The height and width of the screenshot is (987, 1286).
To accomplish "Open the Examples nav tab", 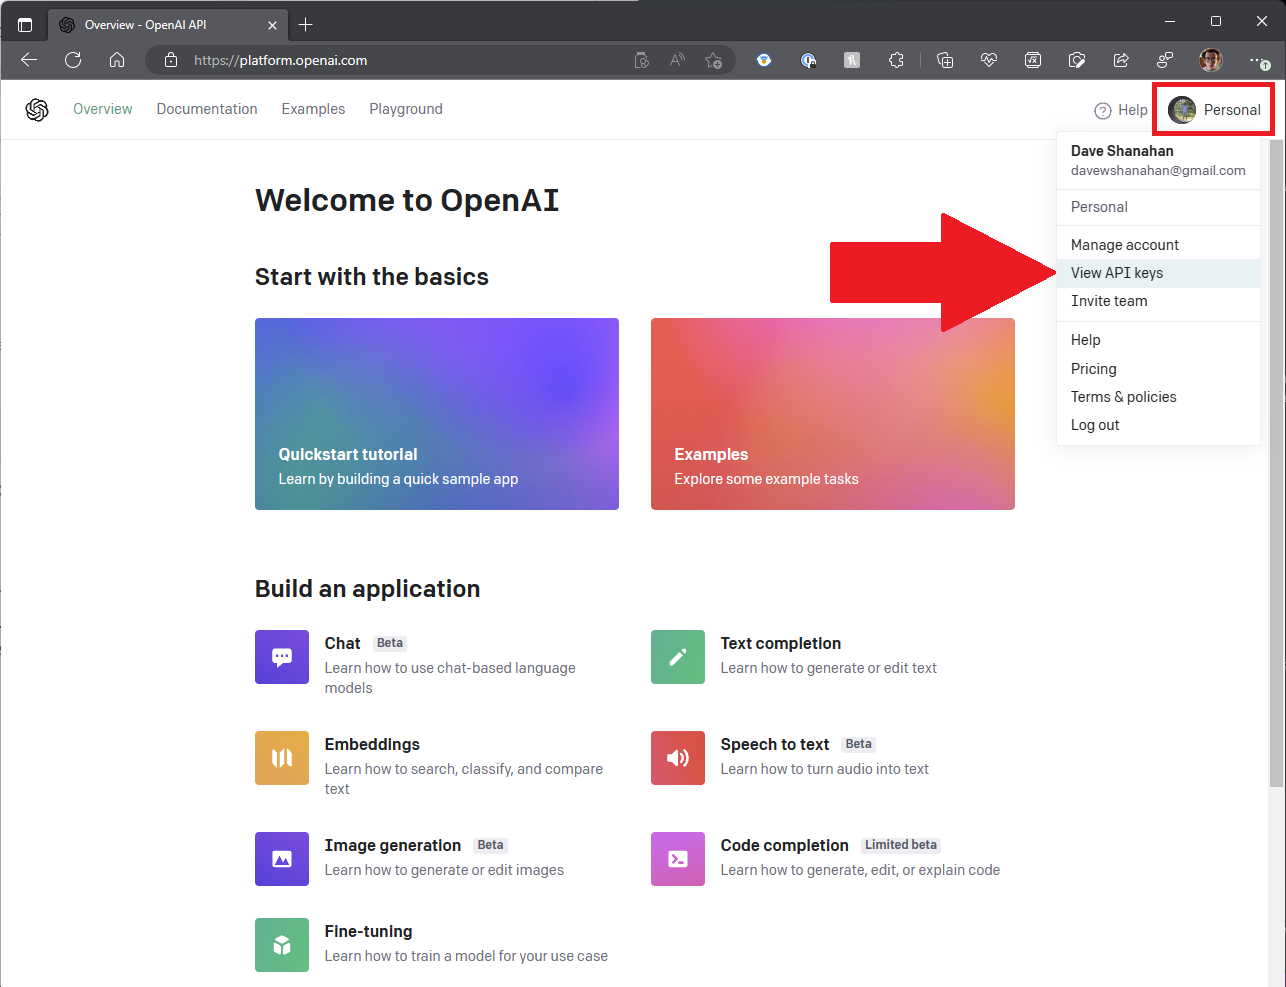I will click(x=313, y=109).
